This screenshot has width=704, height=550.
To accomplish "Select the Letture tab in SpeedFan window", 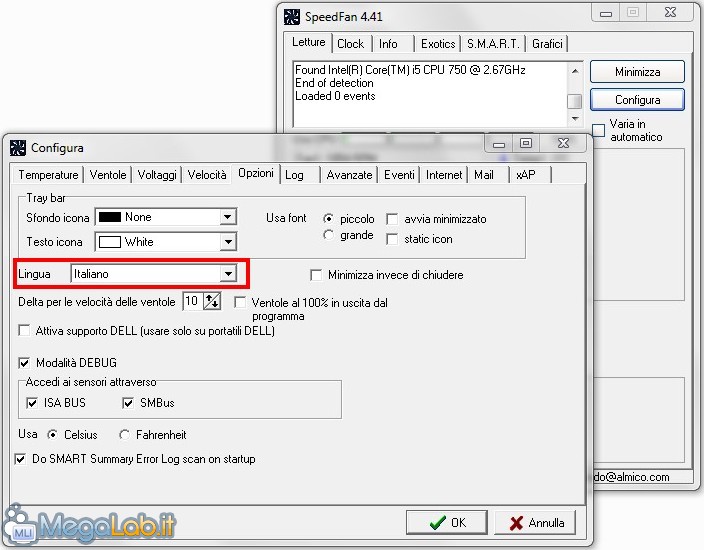I will [x=308, y=42].
